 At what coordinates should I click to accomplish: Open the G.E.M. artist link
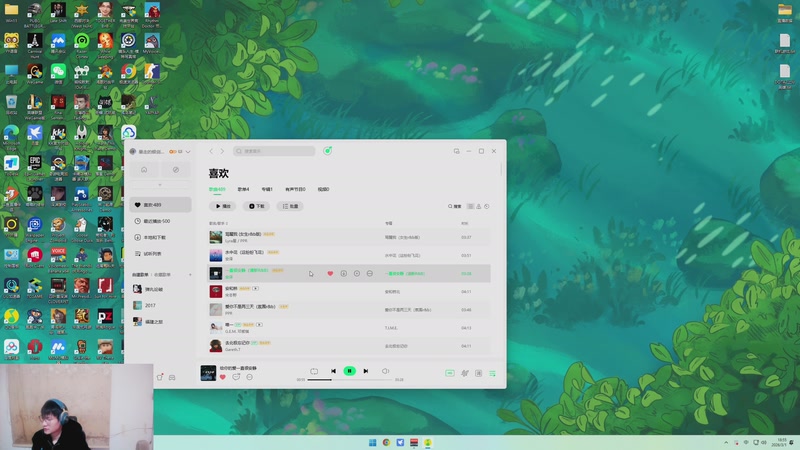(237, 332)
